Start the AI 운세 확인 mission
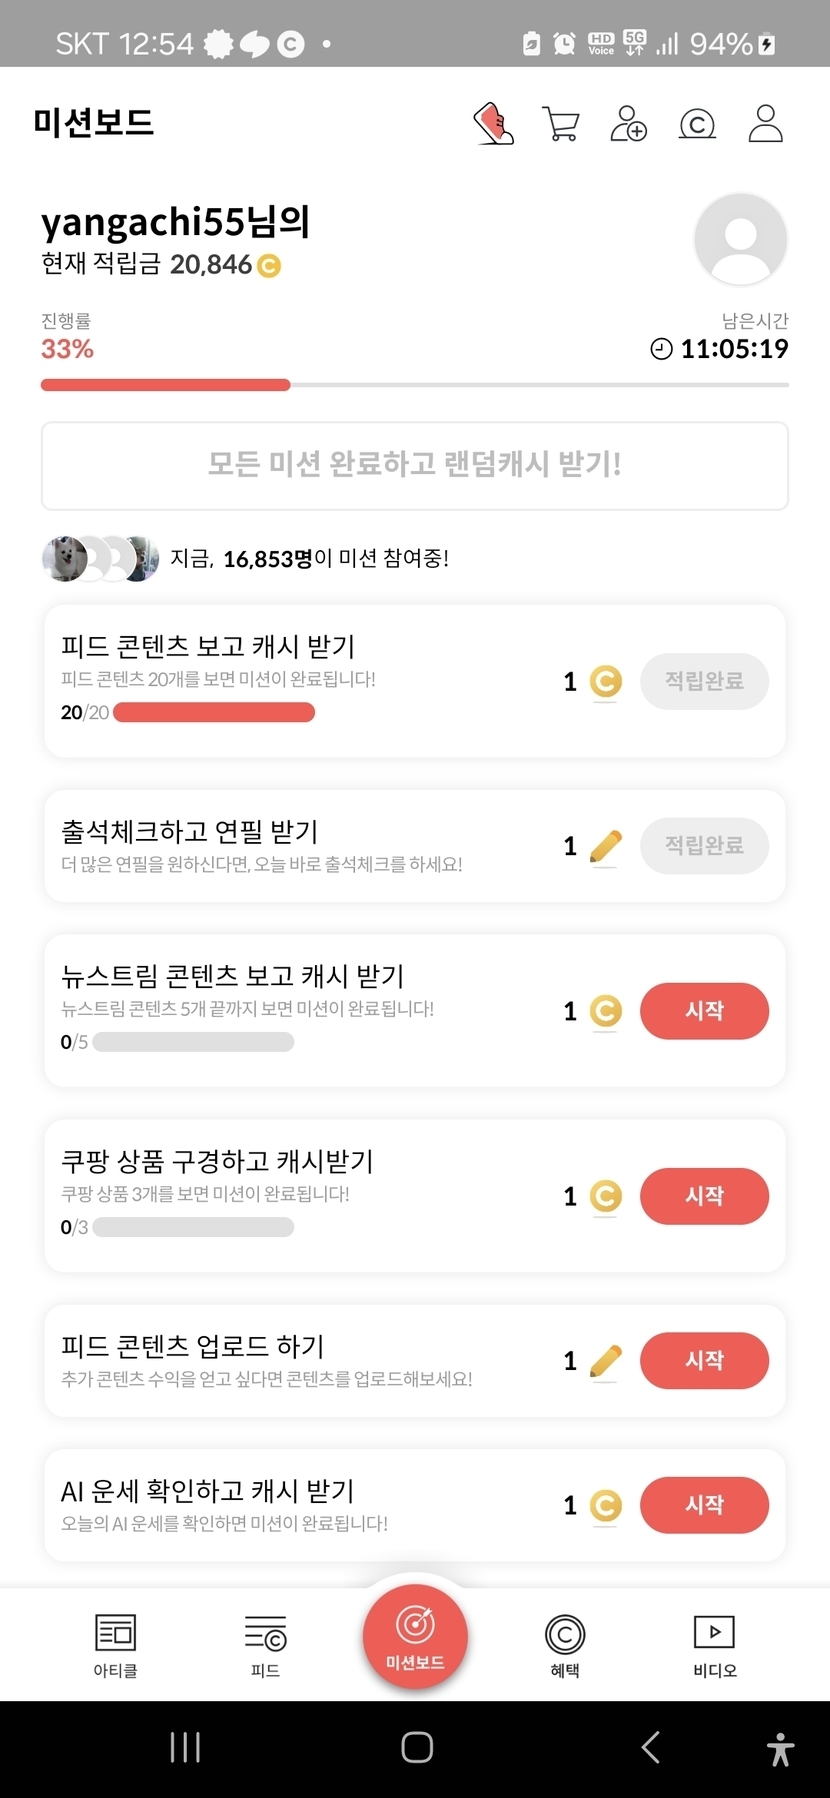830x1798 pixels. pos(704,1505)
